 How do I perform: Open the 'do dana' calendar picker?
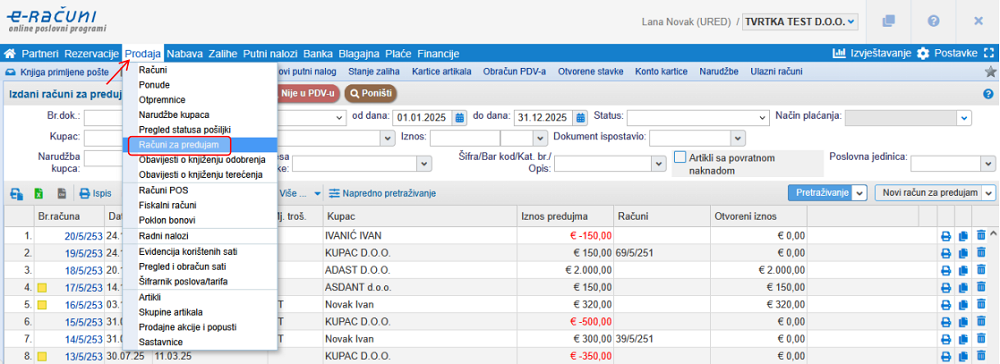pyautogui.click(x=580, y=118)
